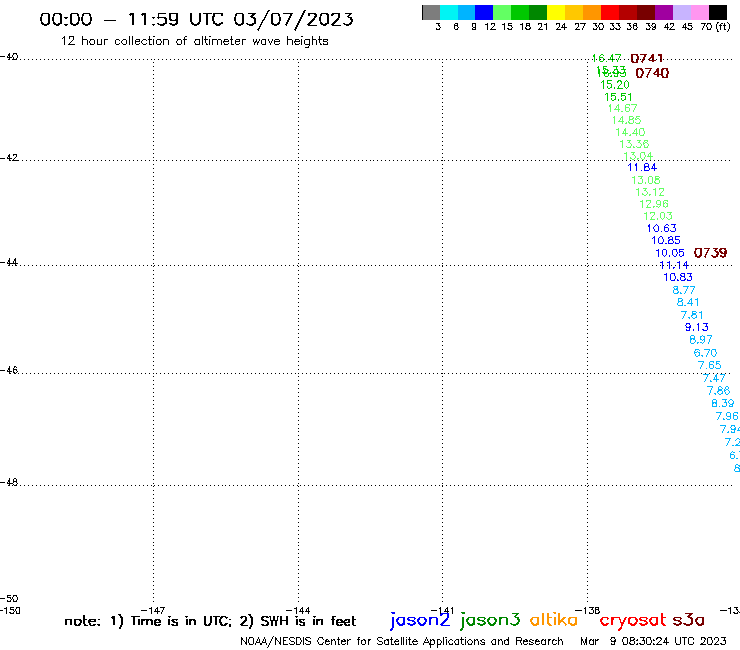This screenshot has width=740, height=650.
Task: Click the yellow swatch in the color scale
Action: tap(556, 12)
